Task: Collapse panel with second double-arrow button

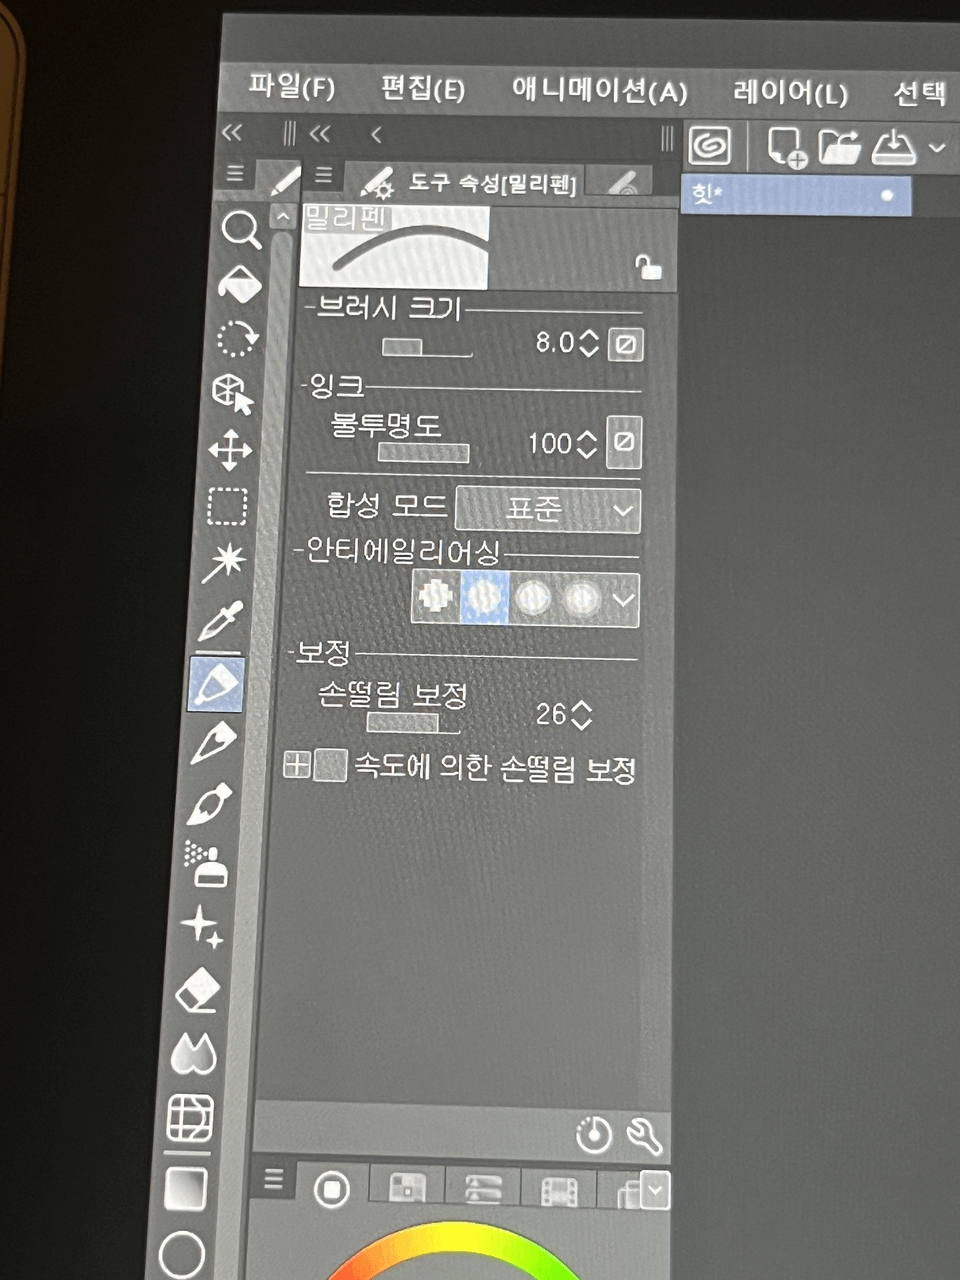Action: 320,133
